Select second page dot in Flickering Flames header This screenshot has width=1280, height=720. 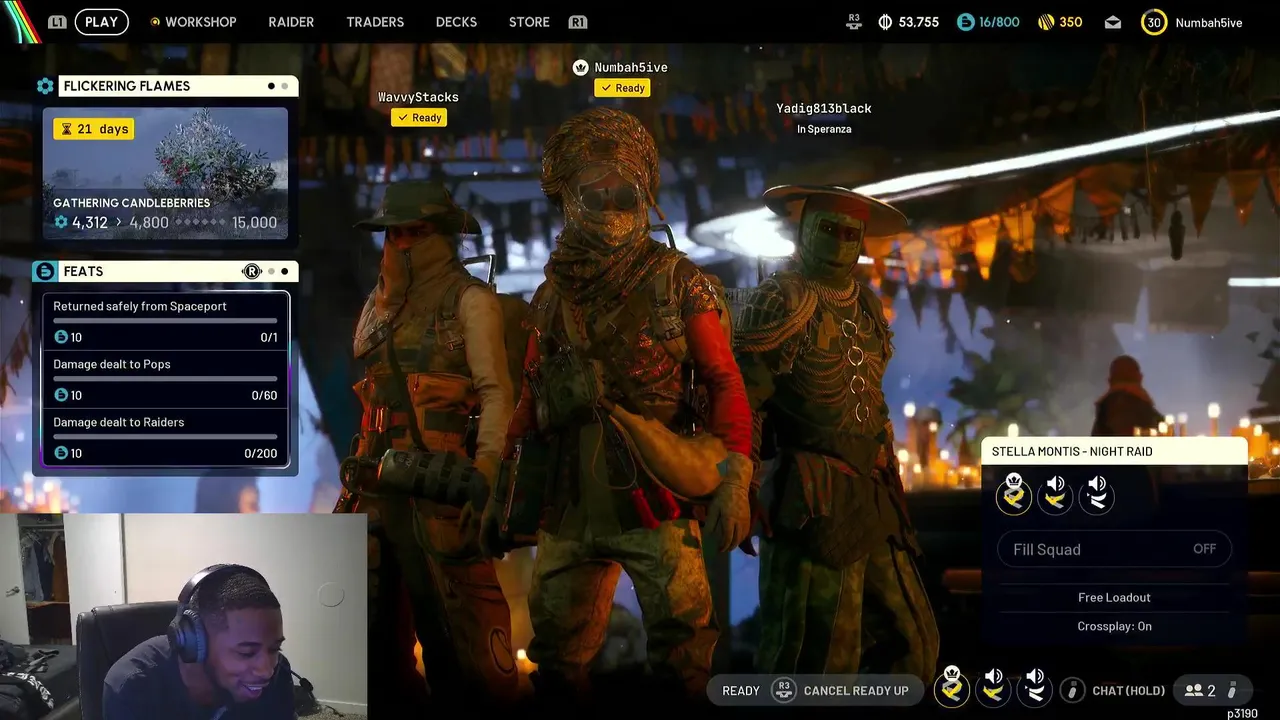(284, 86)
